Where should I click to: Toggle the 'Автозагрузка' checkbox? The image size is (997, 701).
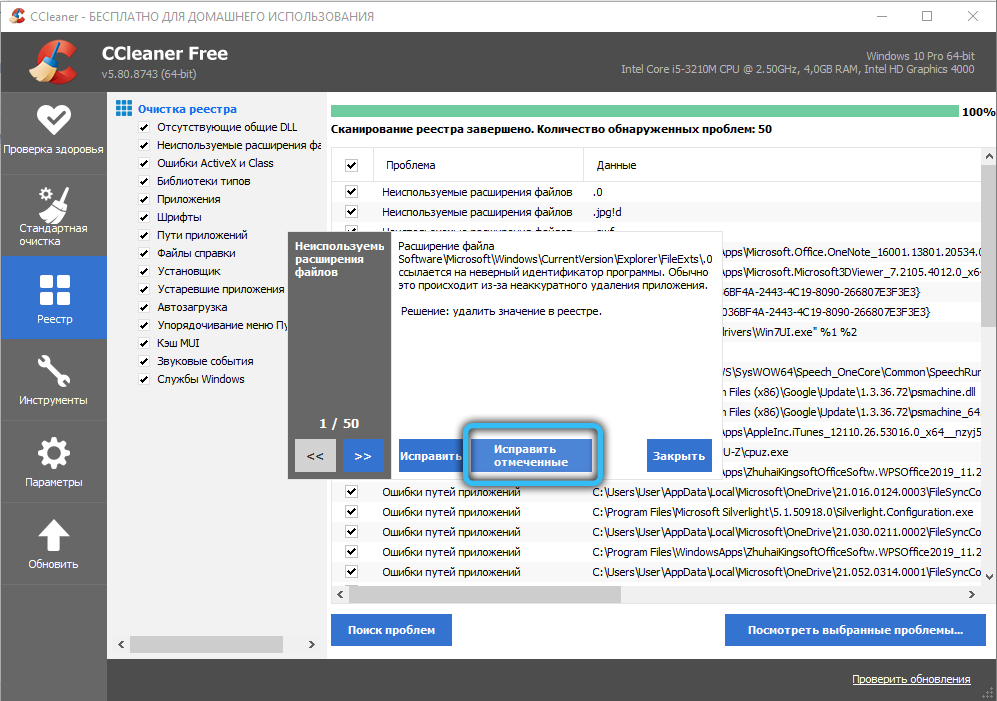pyautogui.click(x=144, y=307)
